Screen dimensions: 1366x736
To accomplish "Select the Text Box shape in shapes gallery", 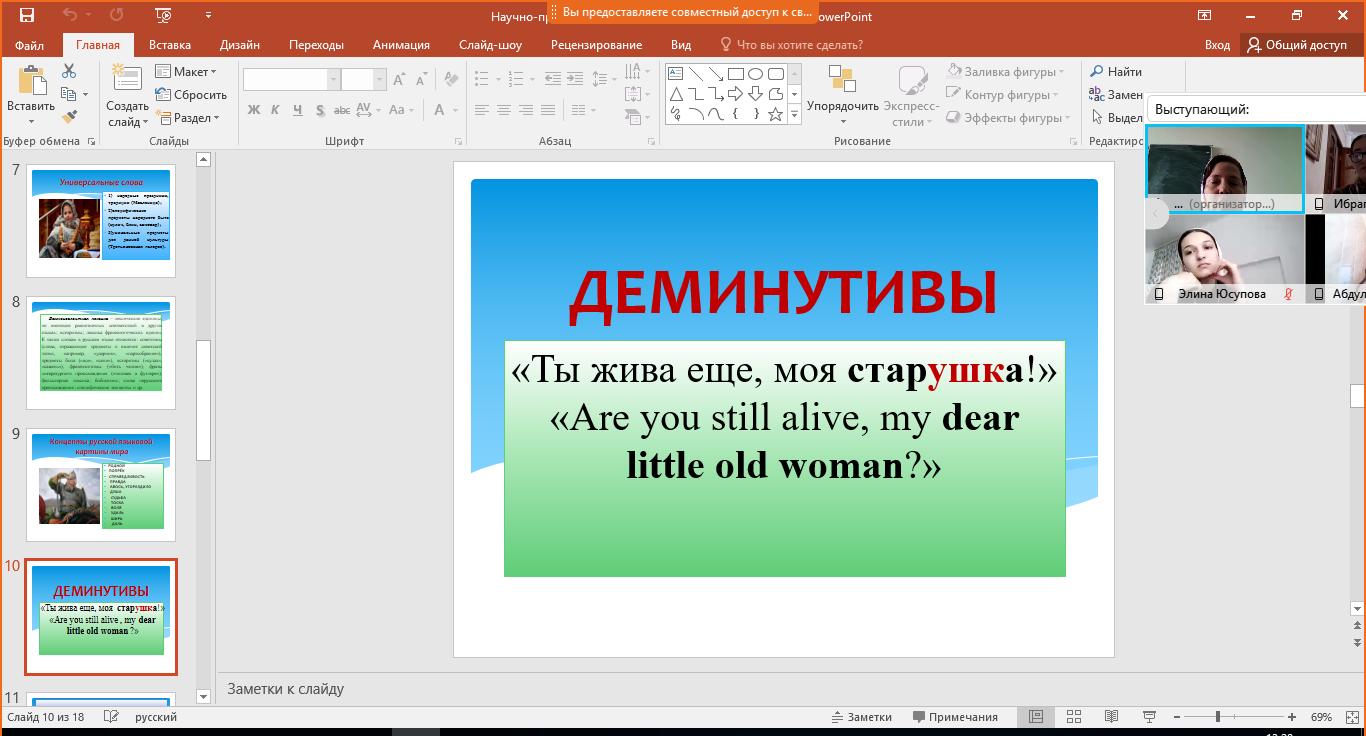I will (x=675, y=73).
